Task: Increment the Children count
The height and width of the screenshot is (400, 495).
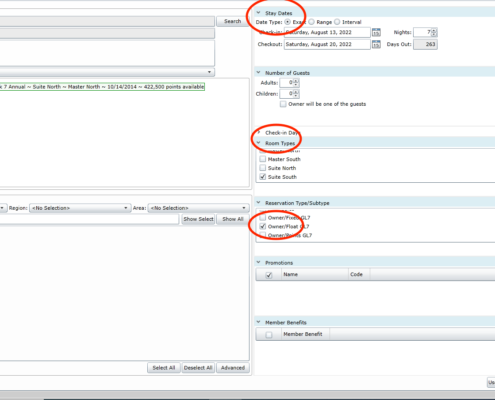Action: pos(296,92)
